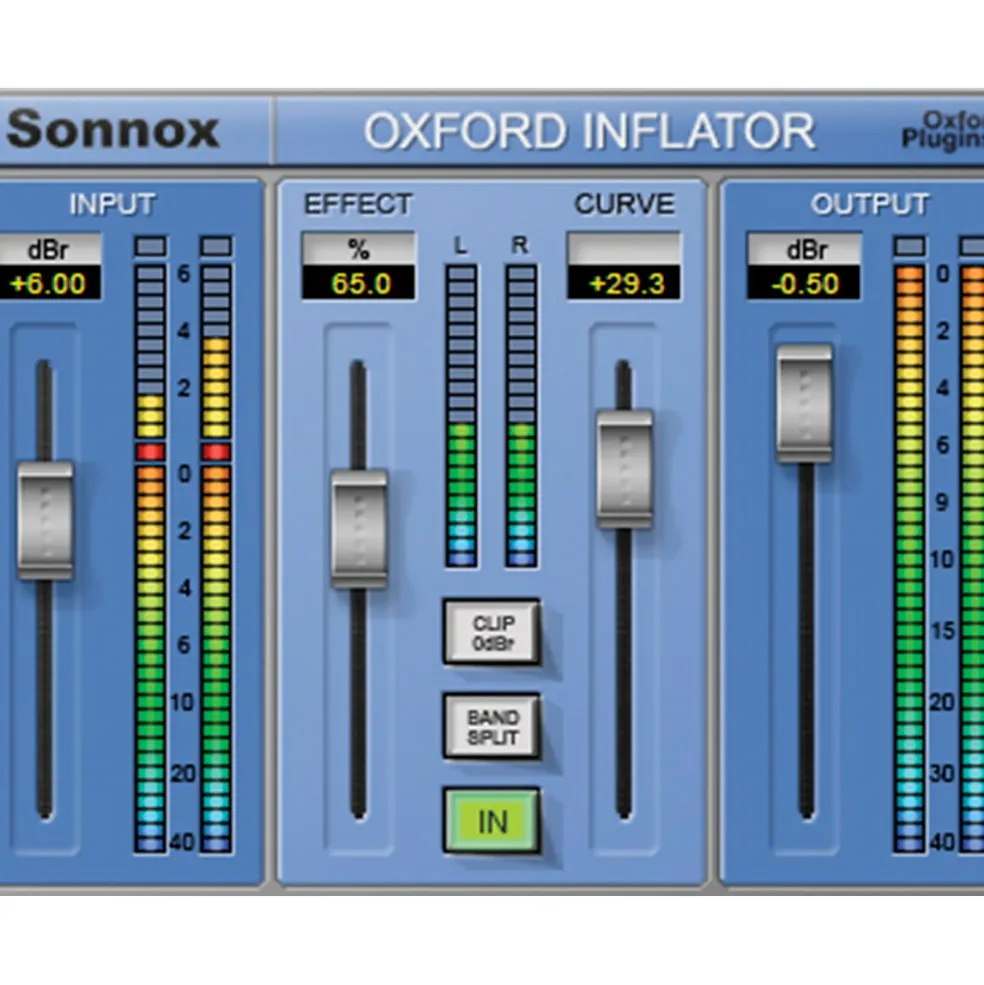Select the effect percent field 65.0
Viewport: 984px width, 985px height.
[359, 284]
